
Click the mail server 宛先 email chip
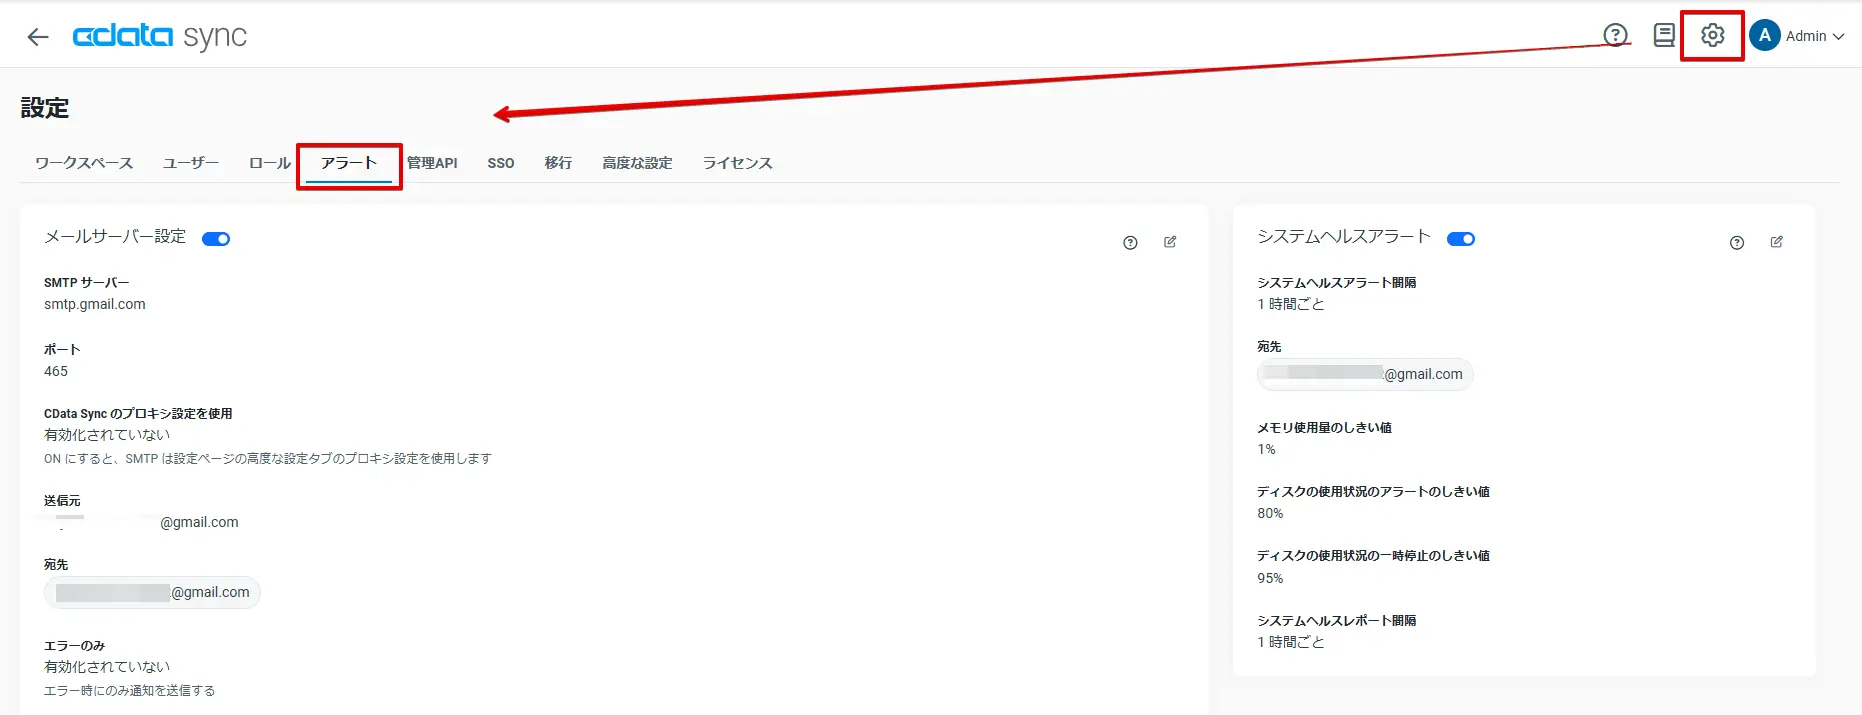click(x=152, y=592)
